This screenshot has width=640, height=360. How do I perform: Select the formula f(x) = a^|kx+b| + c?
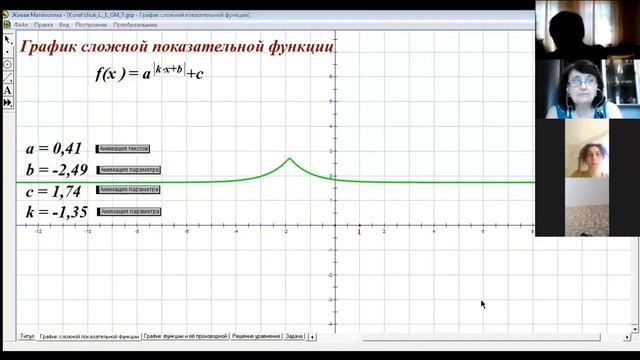click(149, 72)
